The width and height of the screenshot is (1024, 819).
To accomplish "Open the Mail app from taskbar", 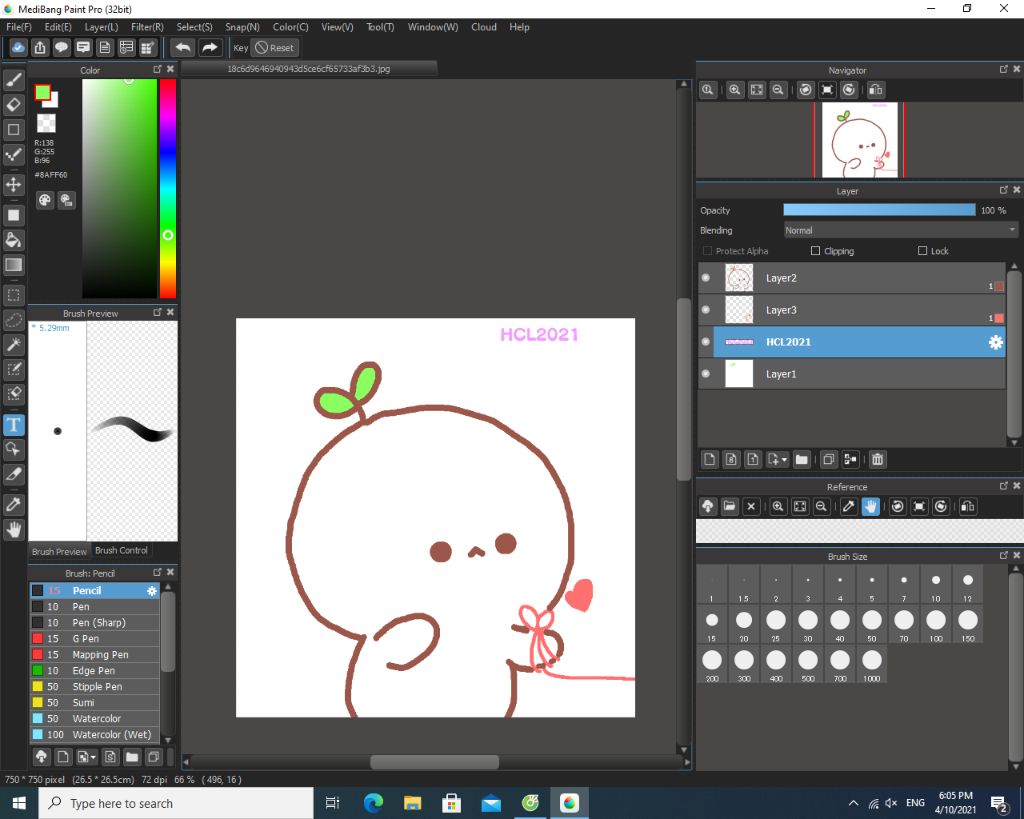I will pyautogui.click(x=491, y=803).
